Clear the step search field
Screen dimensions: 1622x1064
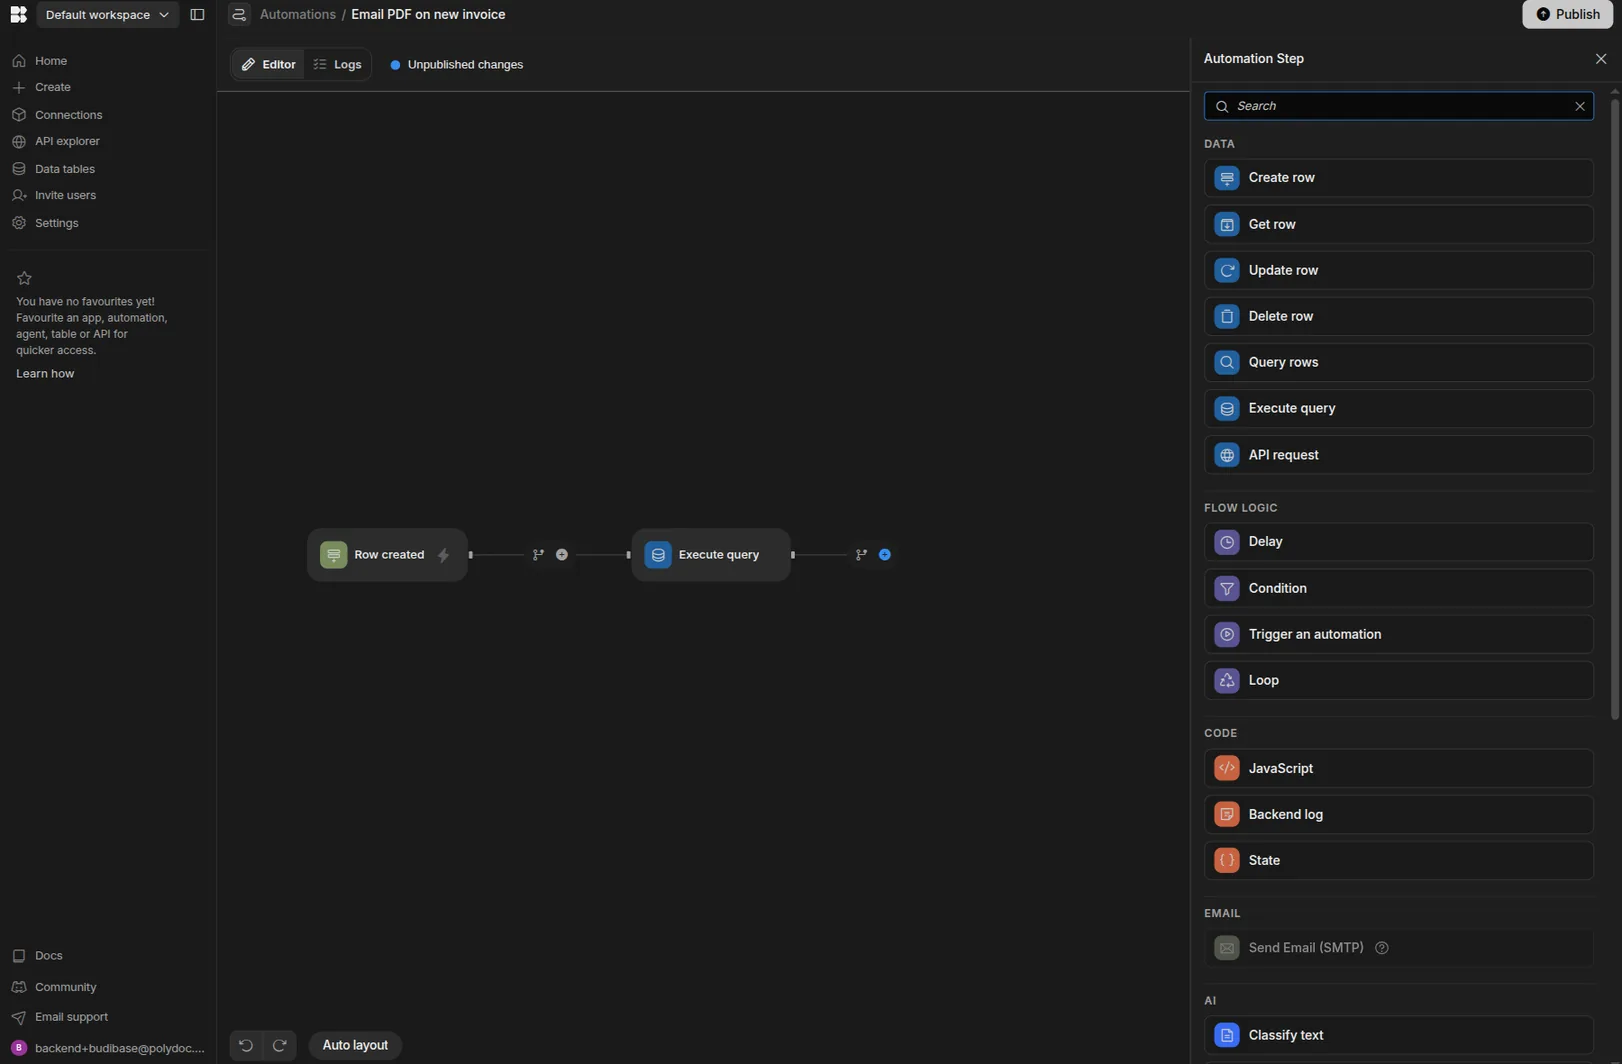pos(1580,106)
